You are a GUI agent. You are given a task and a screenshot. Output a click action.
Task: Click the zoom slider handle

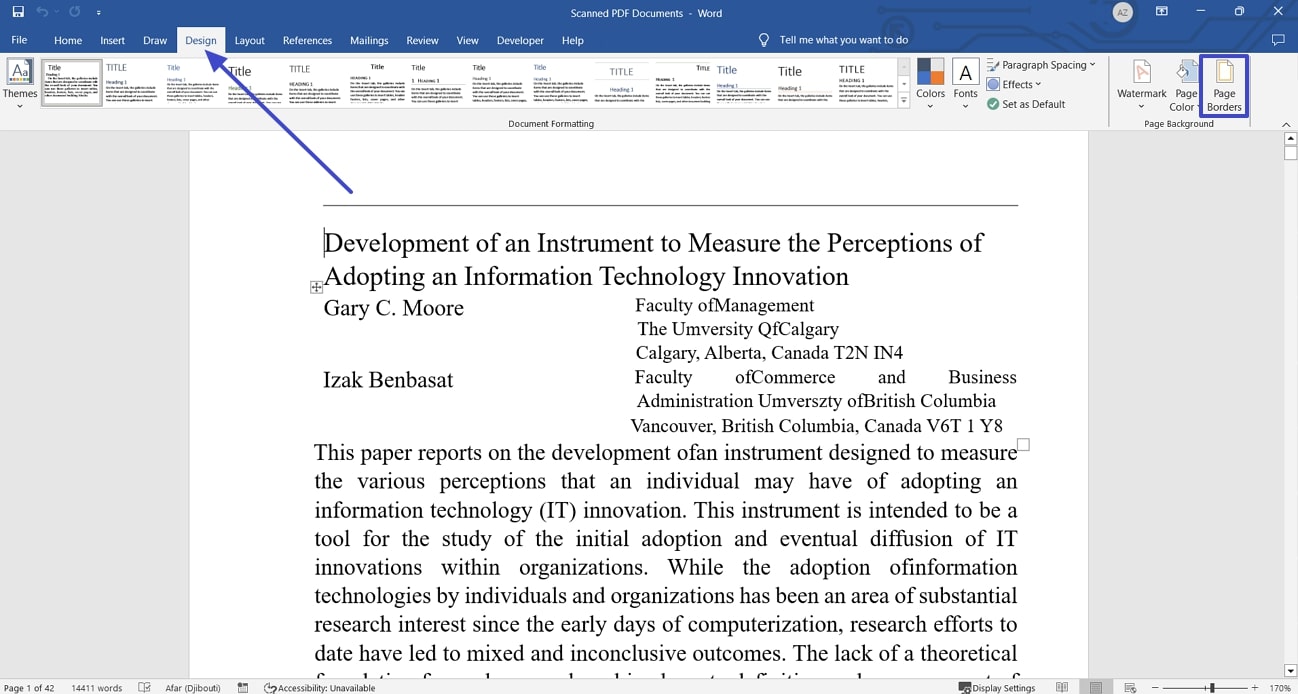pos(1212,688)
